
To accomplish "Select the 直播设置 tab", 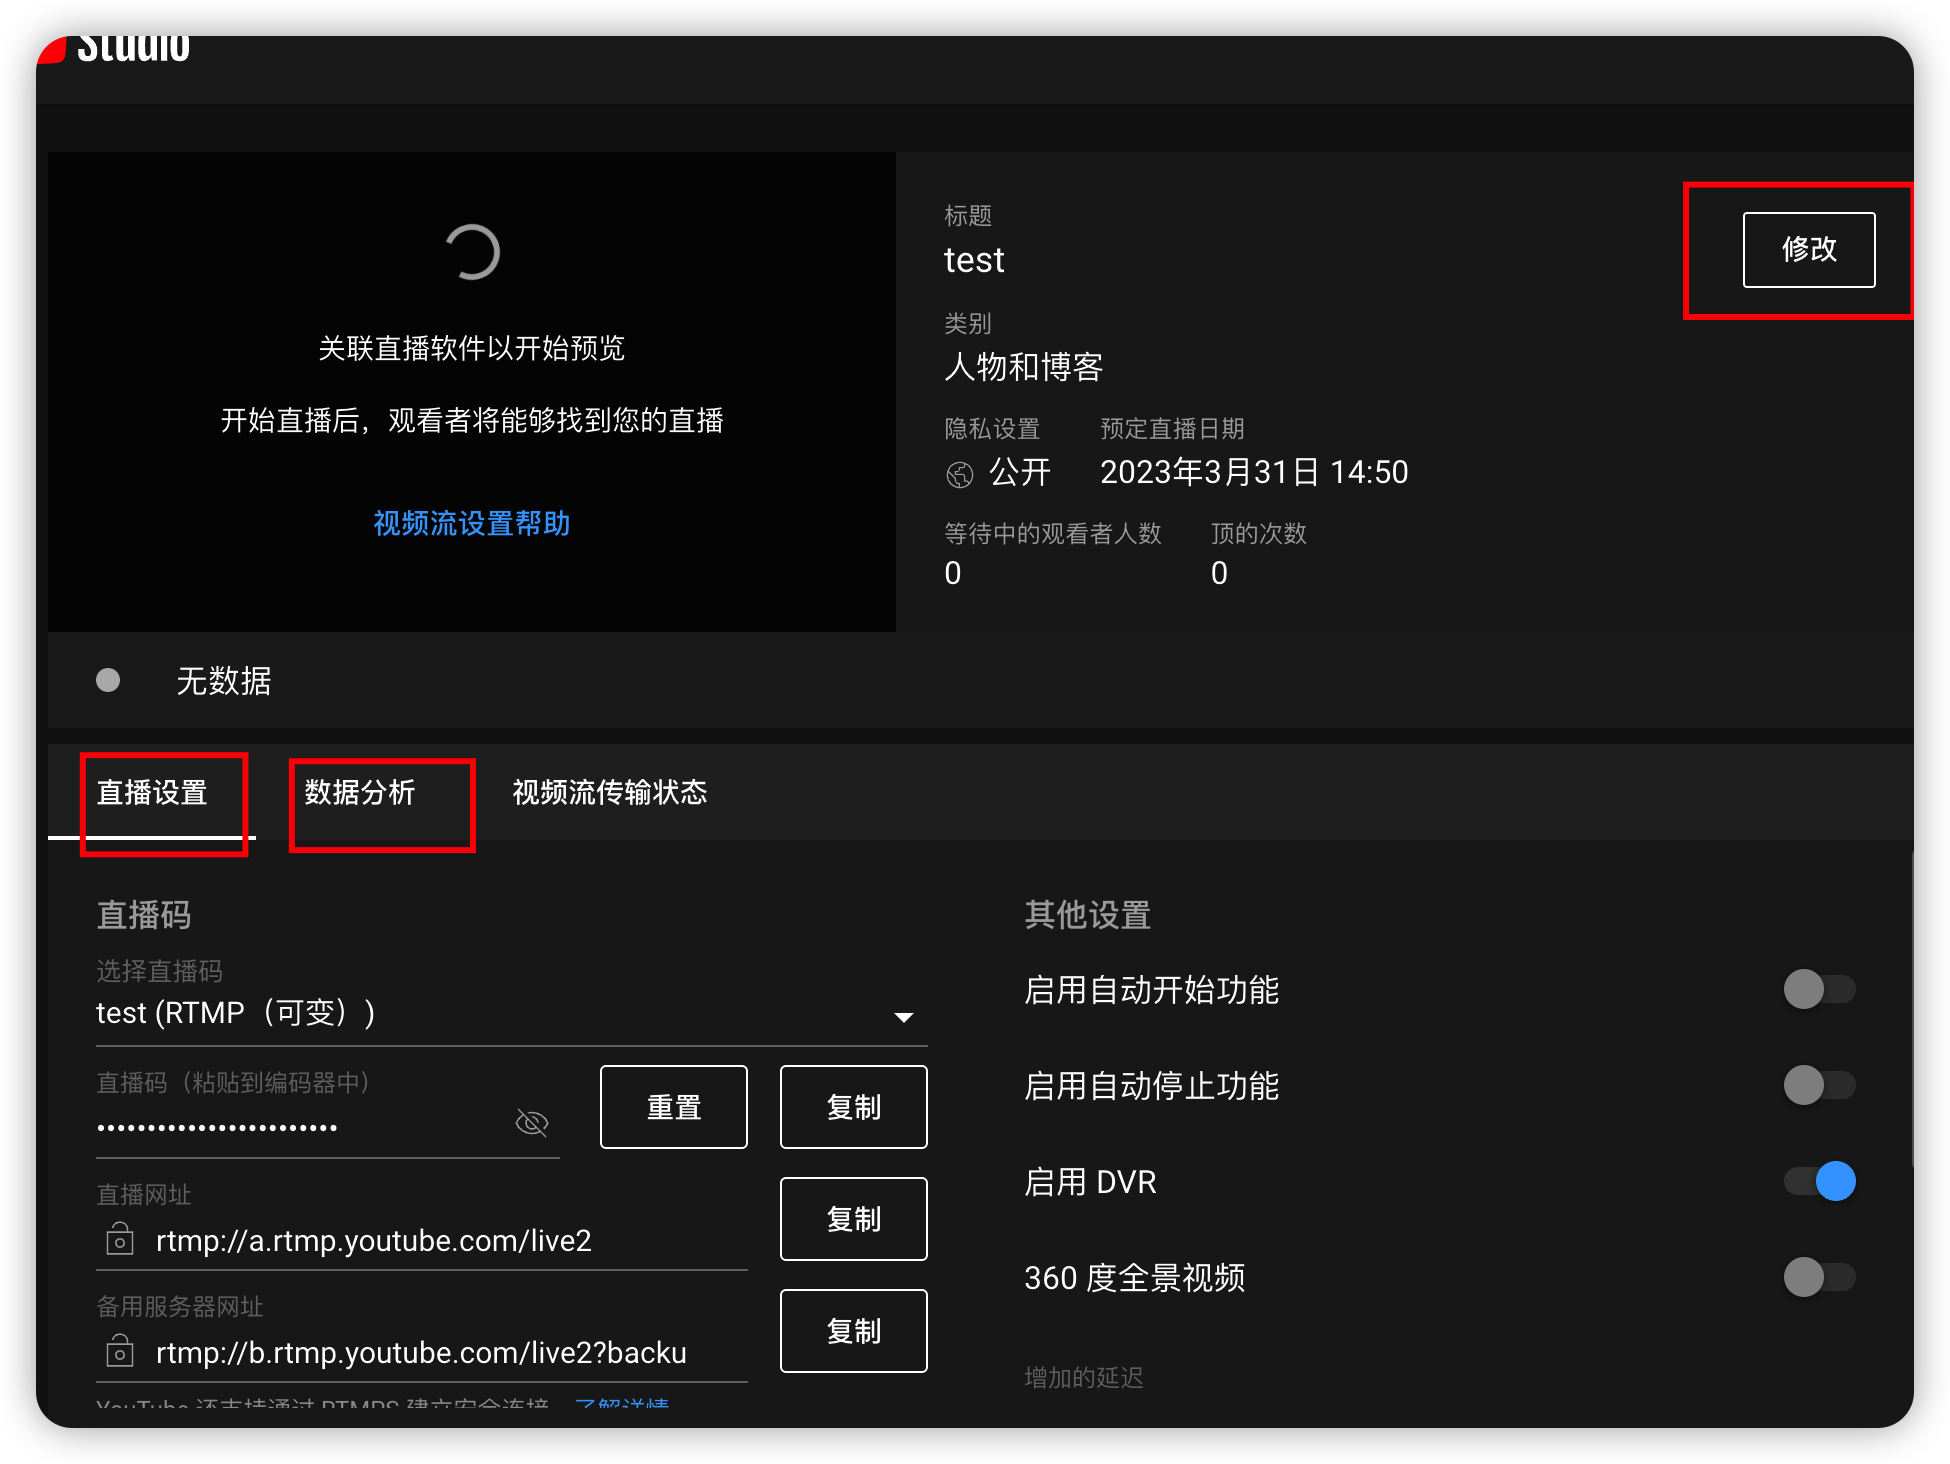I will [x=152, y=793].
